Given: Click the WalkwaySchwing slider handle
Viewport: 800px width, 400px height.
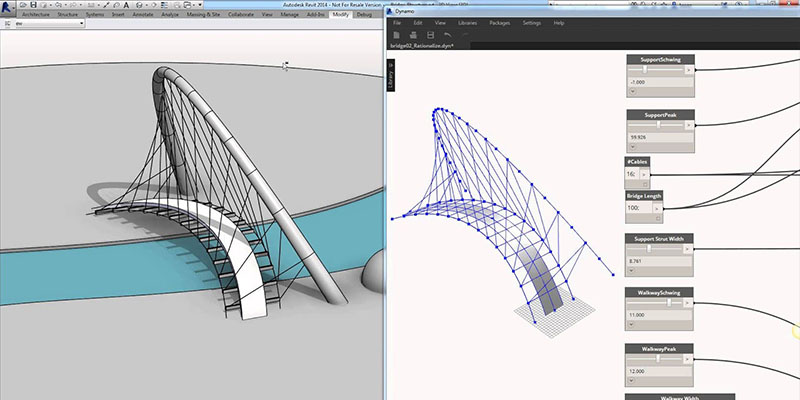Looking at the screenshot, I should (x=669, y=303).
